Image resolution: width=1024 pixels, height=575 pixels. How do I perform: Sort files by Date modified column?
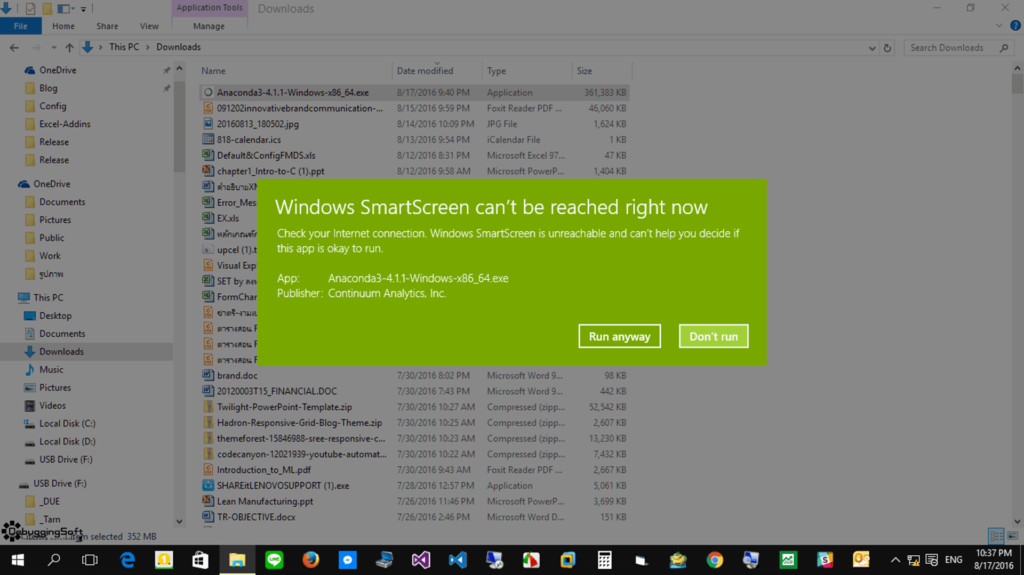424,71
